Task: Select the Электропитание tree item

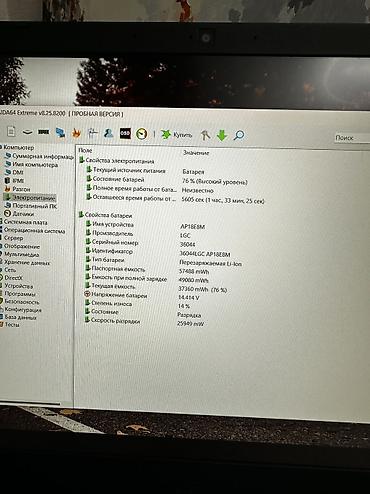Action: [30, 197]
